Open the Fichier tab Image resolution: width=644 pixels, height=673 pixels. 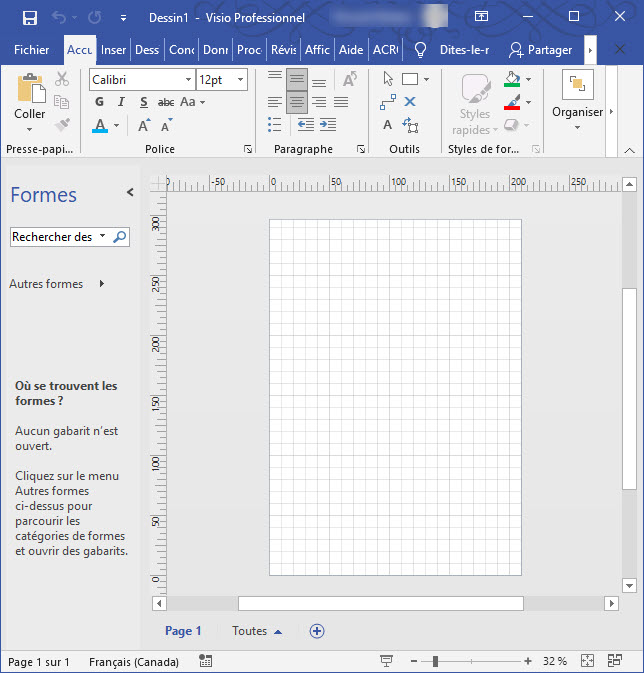click(31, 50)
